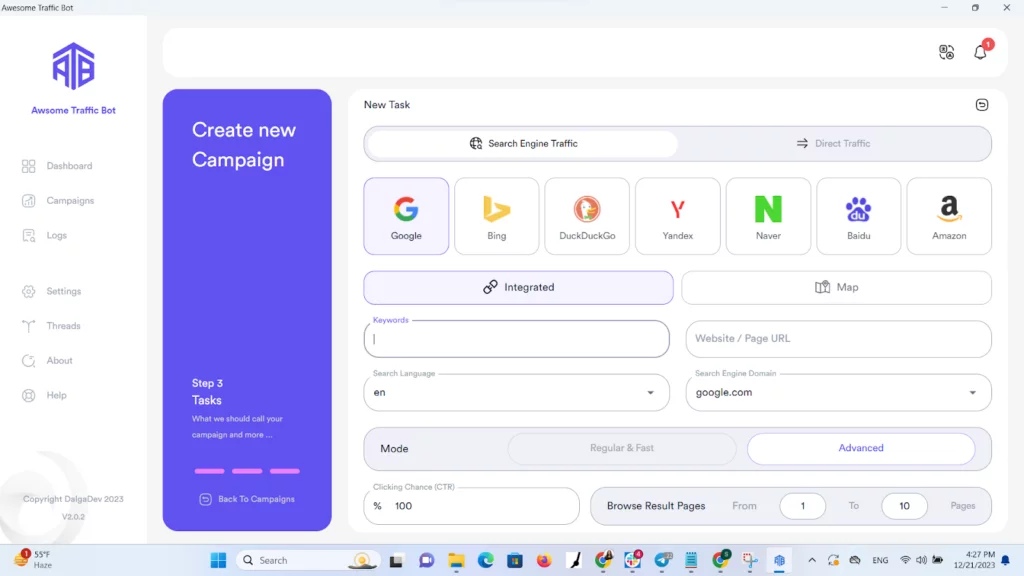Open the notifications bell

point(980,52)
